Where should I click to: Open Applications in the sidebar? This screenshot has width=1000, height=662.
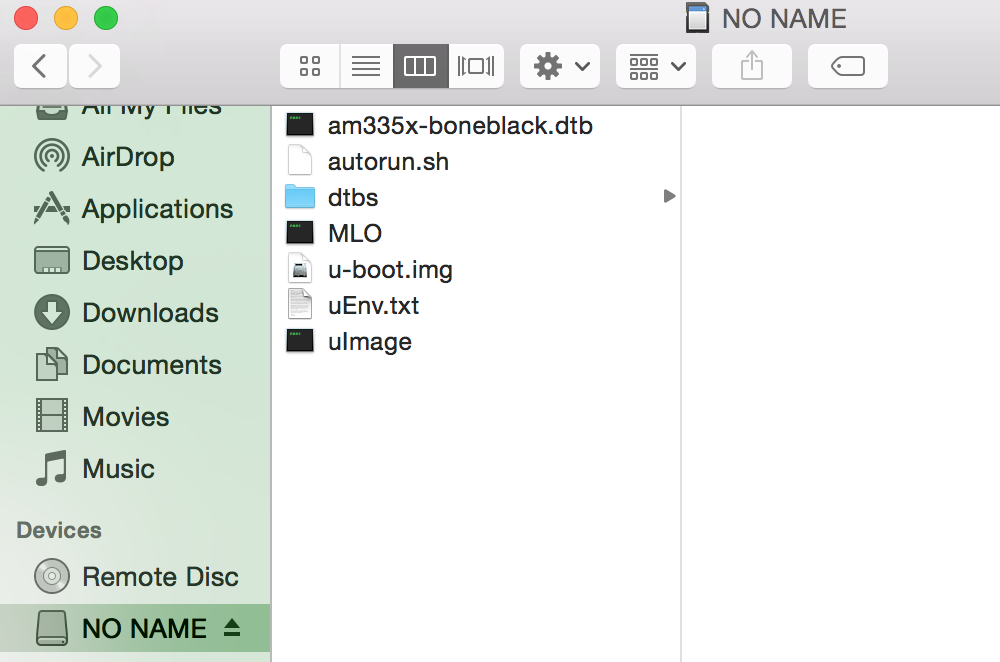157,209
